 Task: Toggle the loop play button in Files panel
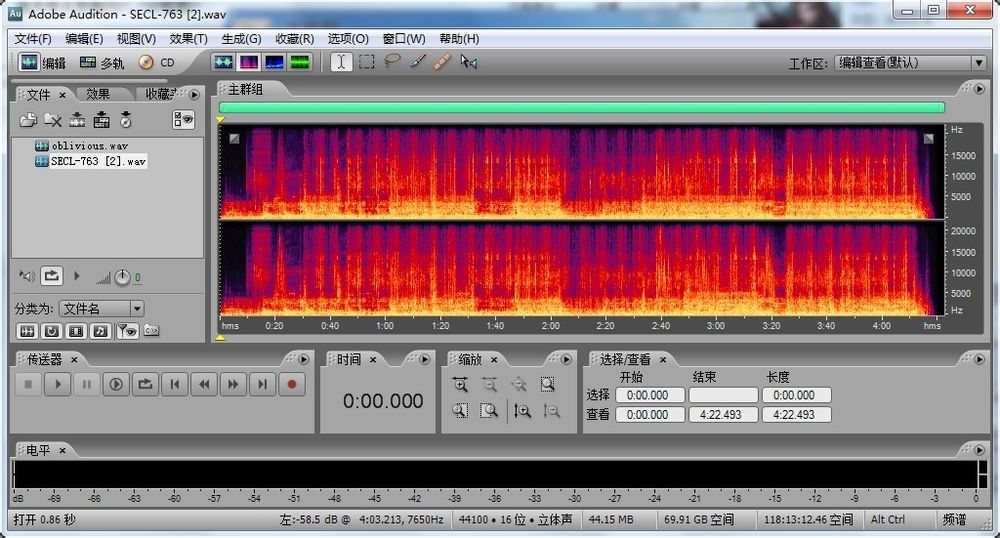52,275
